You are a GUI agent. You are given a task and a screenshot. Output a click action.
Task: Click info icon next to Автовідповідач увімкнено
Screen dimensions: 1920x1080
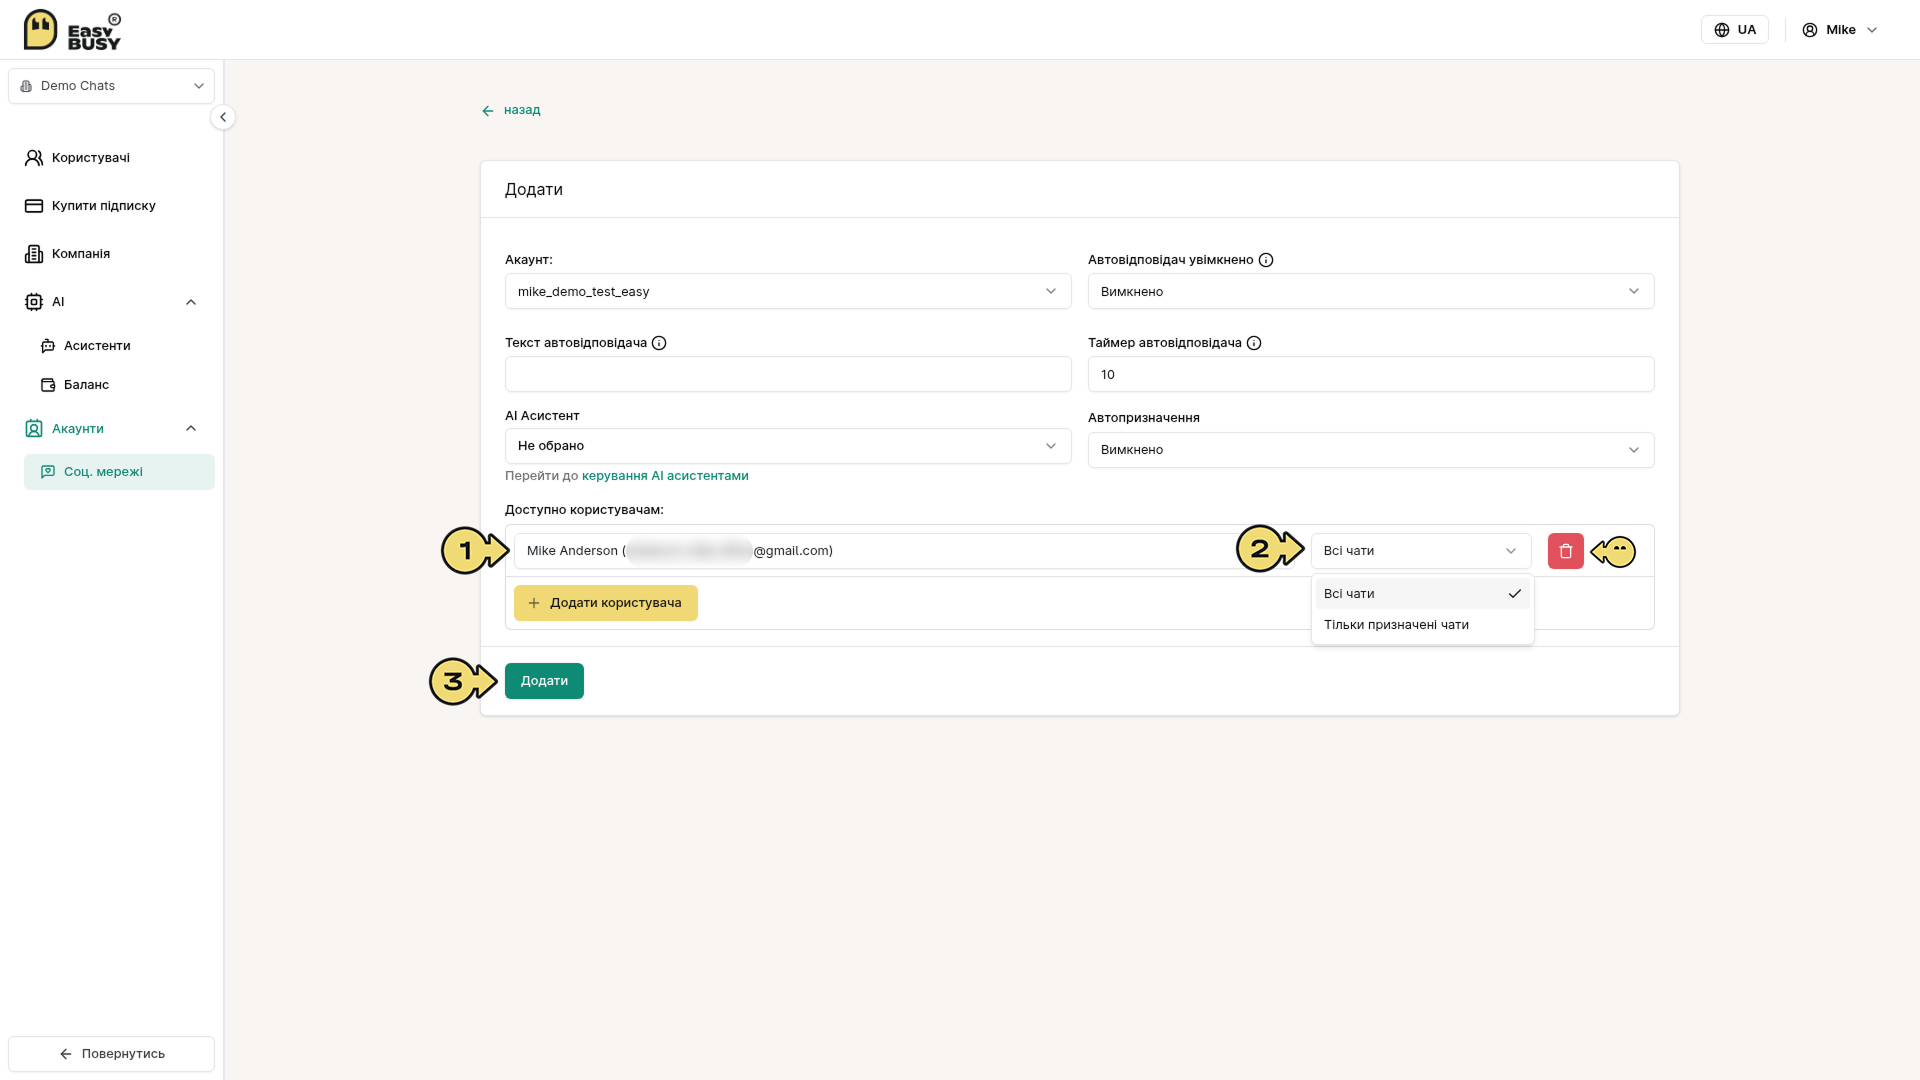(1266, 260)
